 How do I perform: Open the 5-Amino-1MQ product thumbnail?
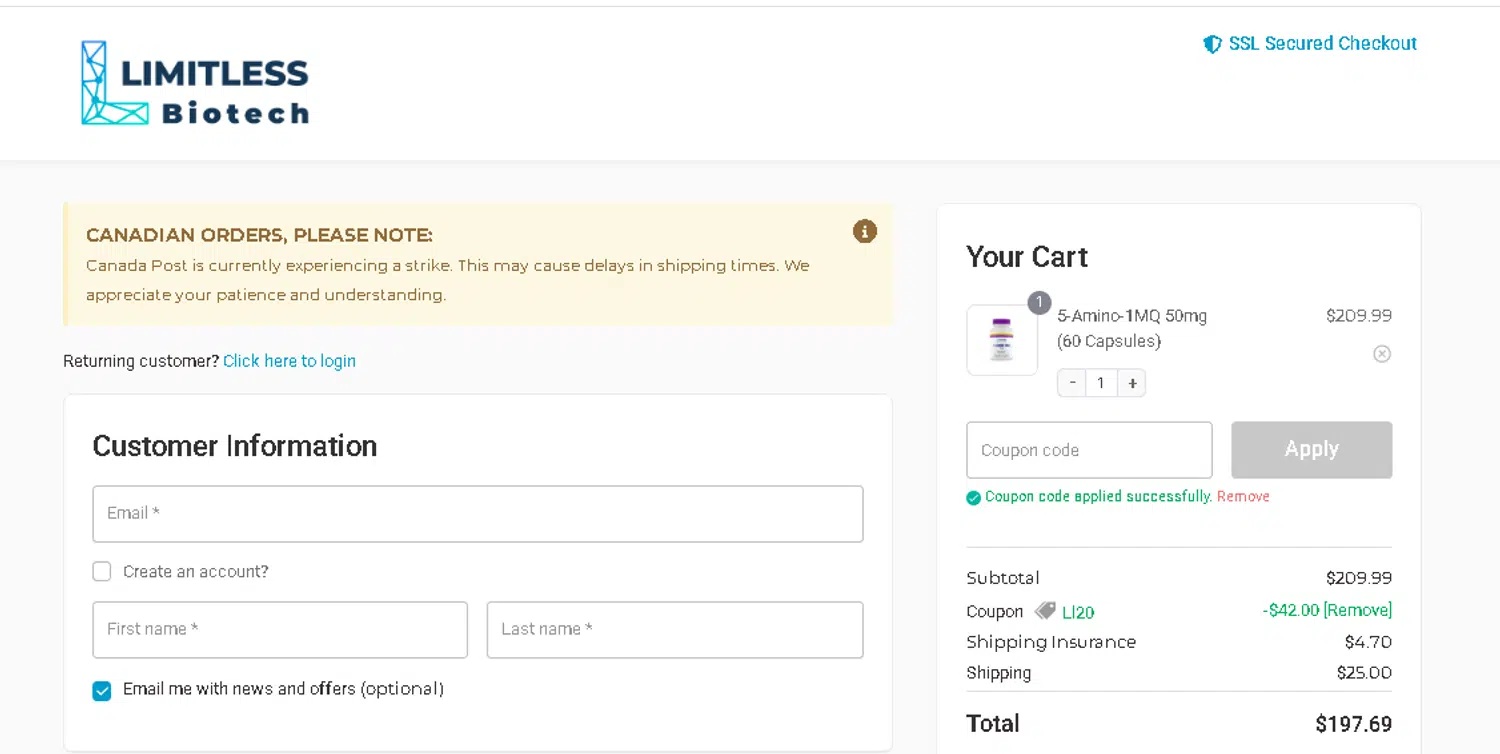click(1002, 340)
